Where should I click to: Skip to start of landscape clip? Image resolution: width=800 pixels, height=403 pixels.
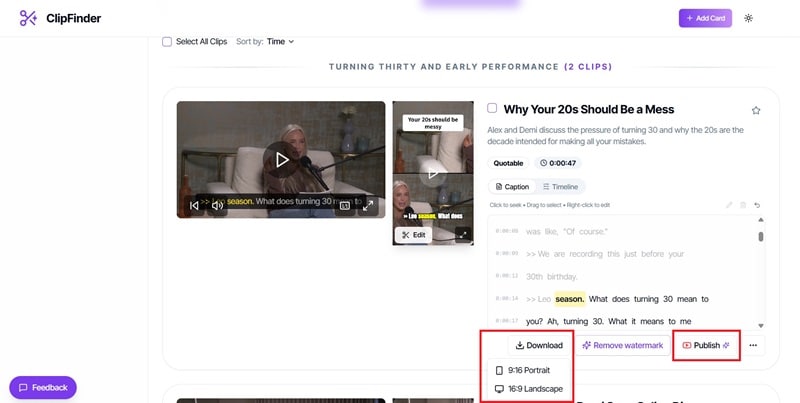(194, 205)
